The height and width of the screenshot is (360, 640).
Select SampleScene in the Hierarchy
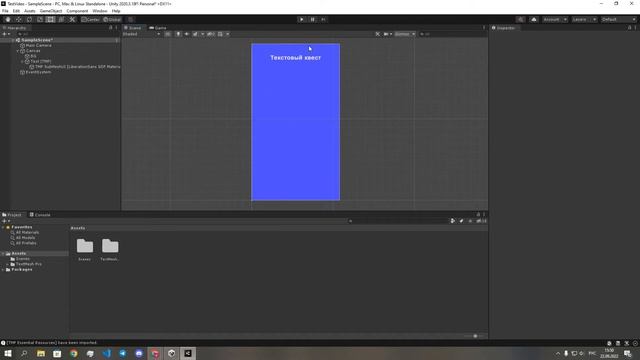[x=37, y=40]
